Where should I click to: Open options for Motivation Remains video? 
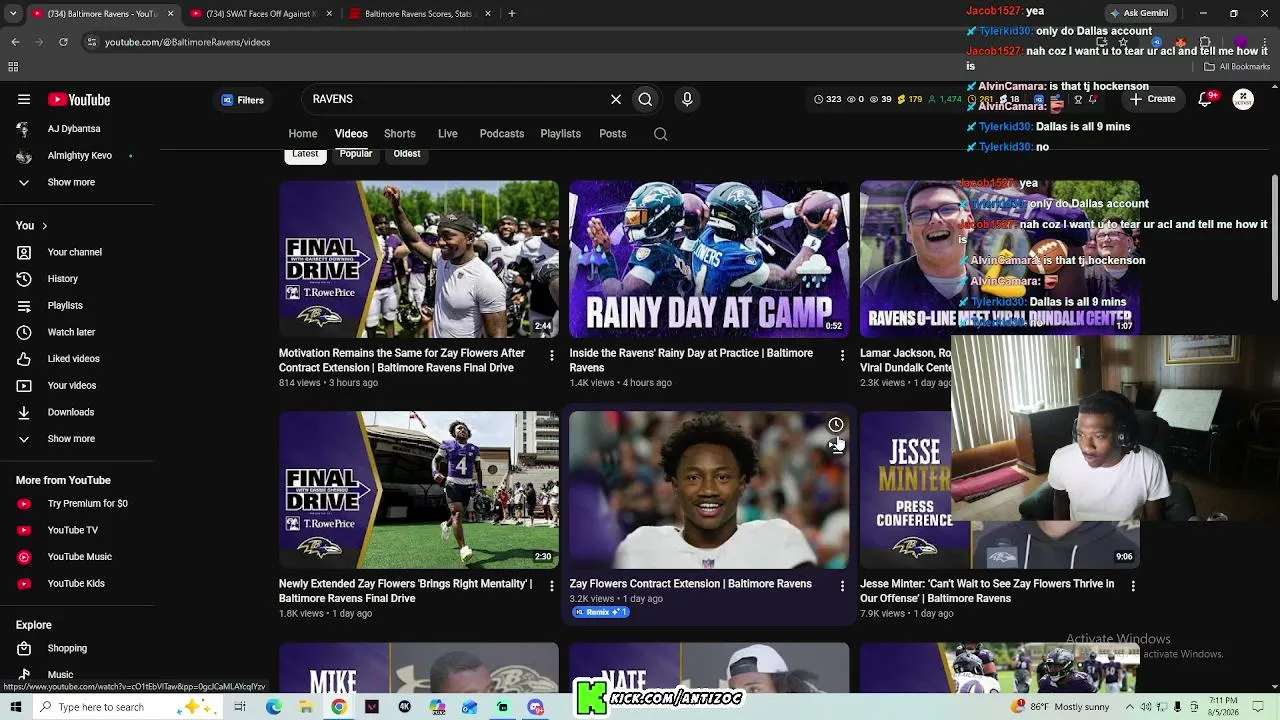pyautogui.click(x=551, y=355)
